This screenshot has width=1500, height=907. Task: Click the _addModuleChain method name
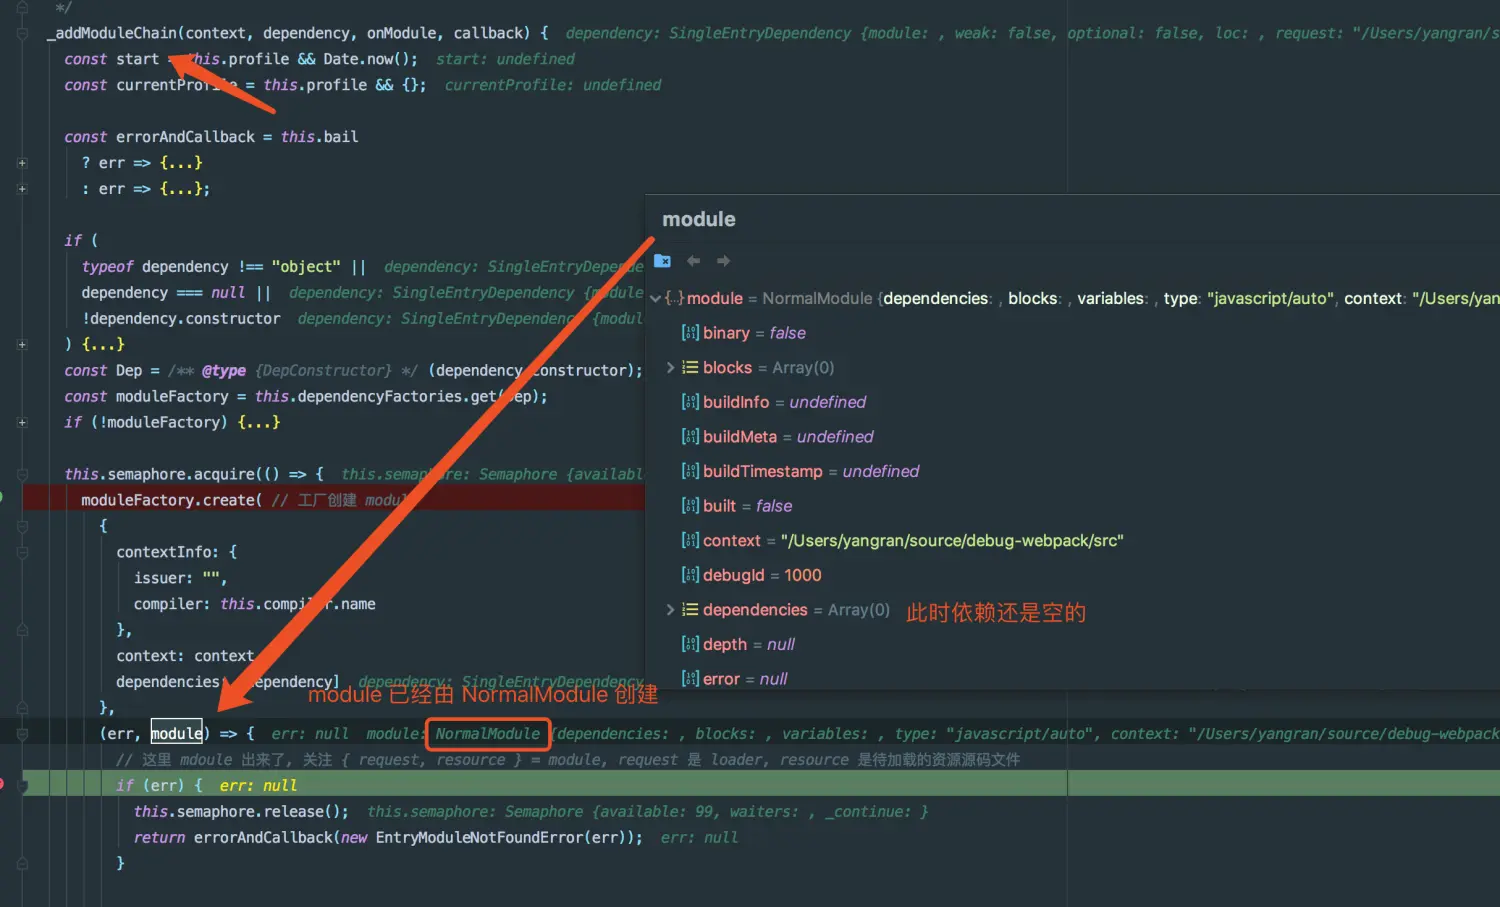111,33
